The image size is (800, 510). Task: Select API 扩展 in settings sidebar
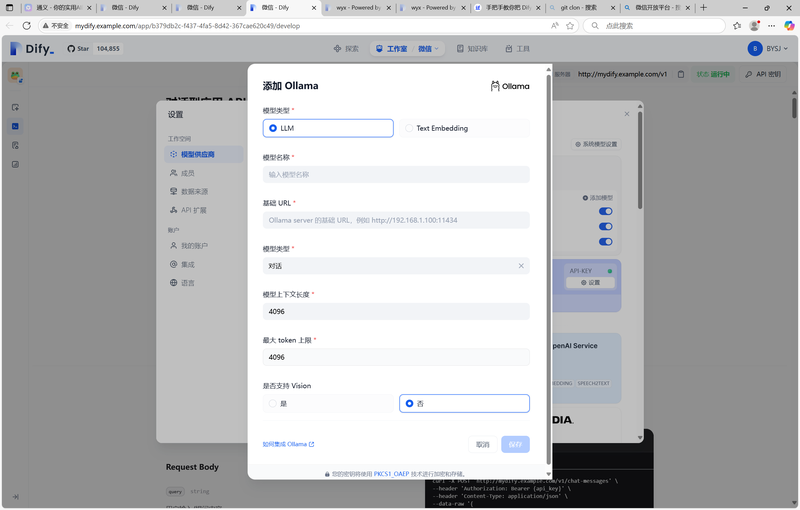click(x=204, y=210)
